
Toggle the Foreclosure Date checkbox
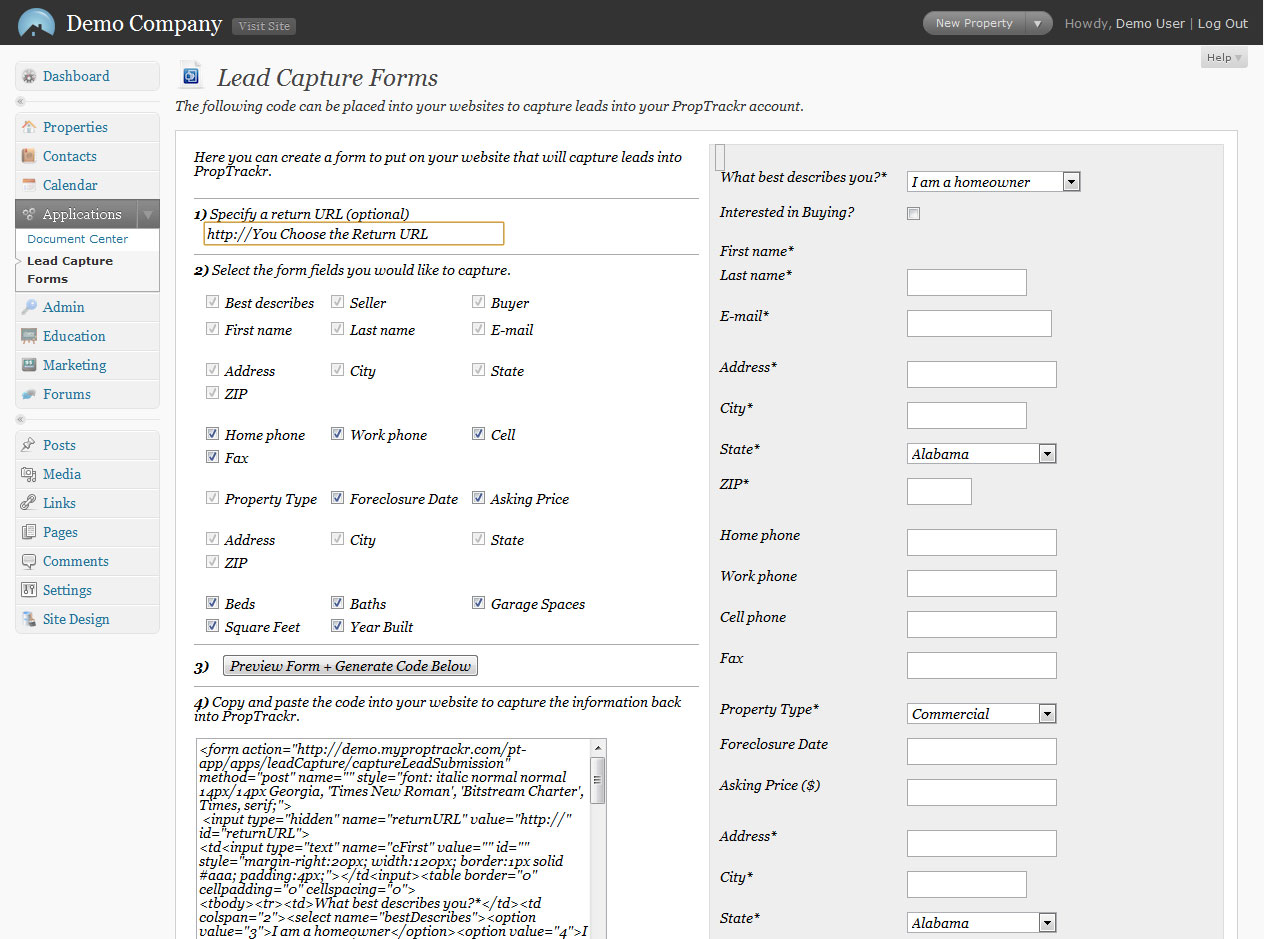tap(338, 499)
